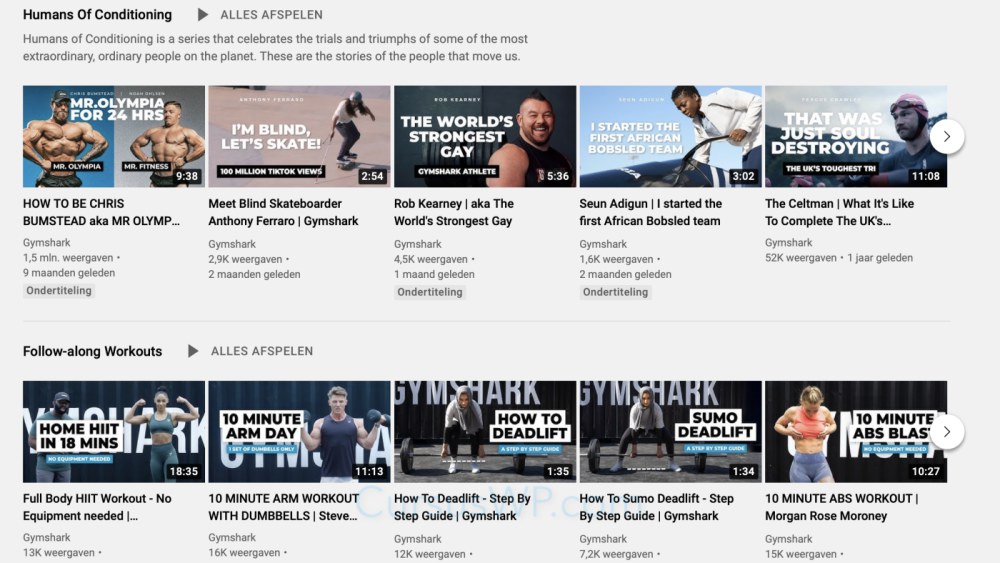1000x563 pixels.
Task: Open 10 Minute Abs Blast thumbnail
Action: (x=856, y=432)
